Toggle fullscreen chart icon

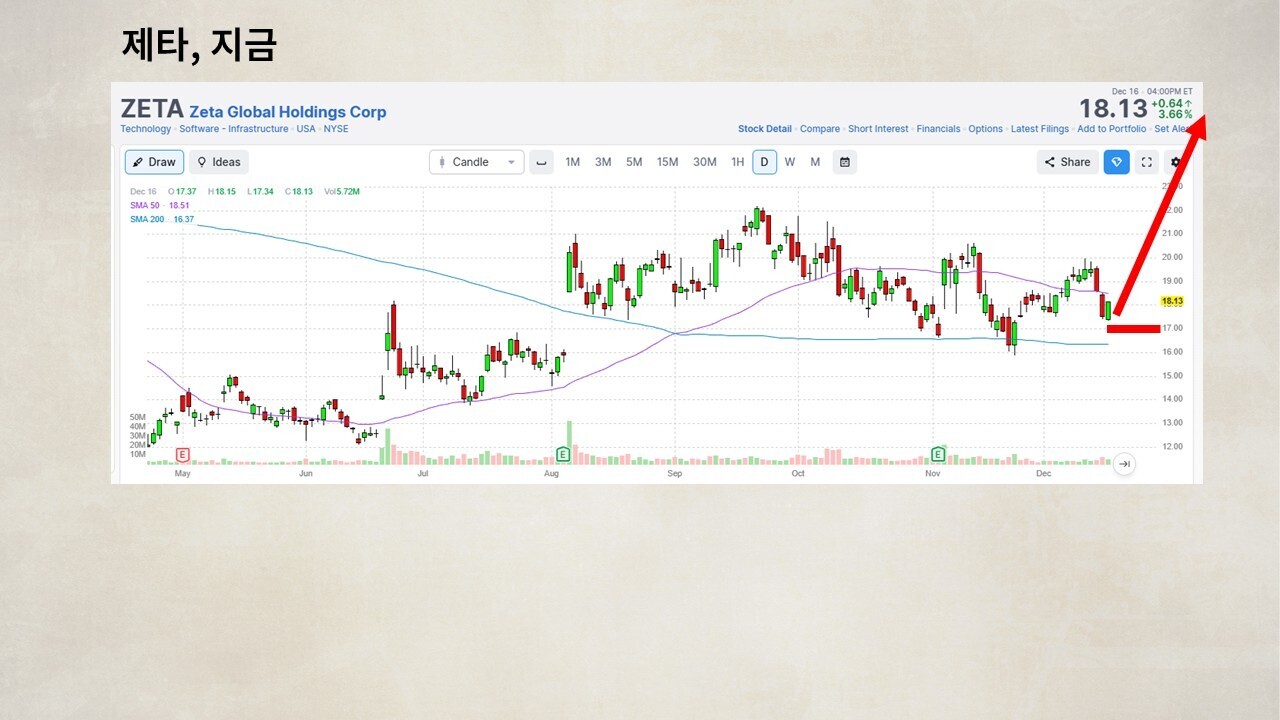1147,162
